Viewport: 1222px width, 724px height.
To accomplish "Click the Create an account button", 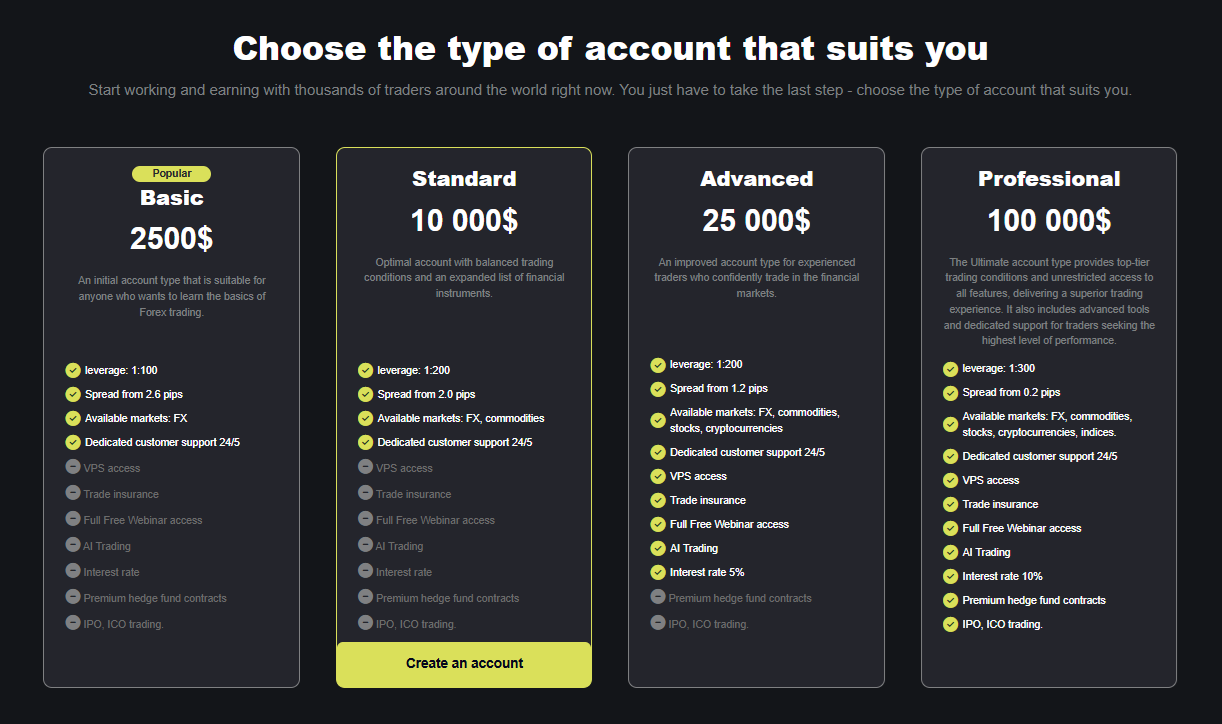I will click(464, 663).
